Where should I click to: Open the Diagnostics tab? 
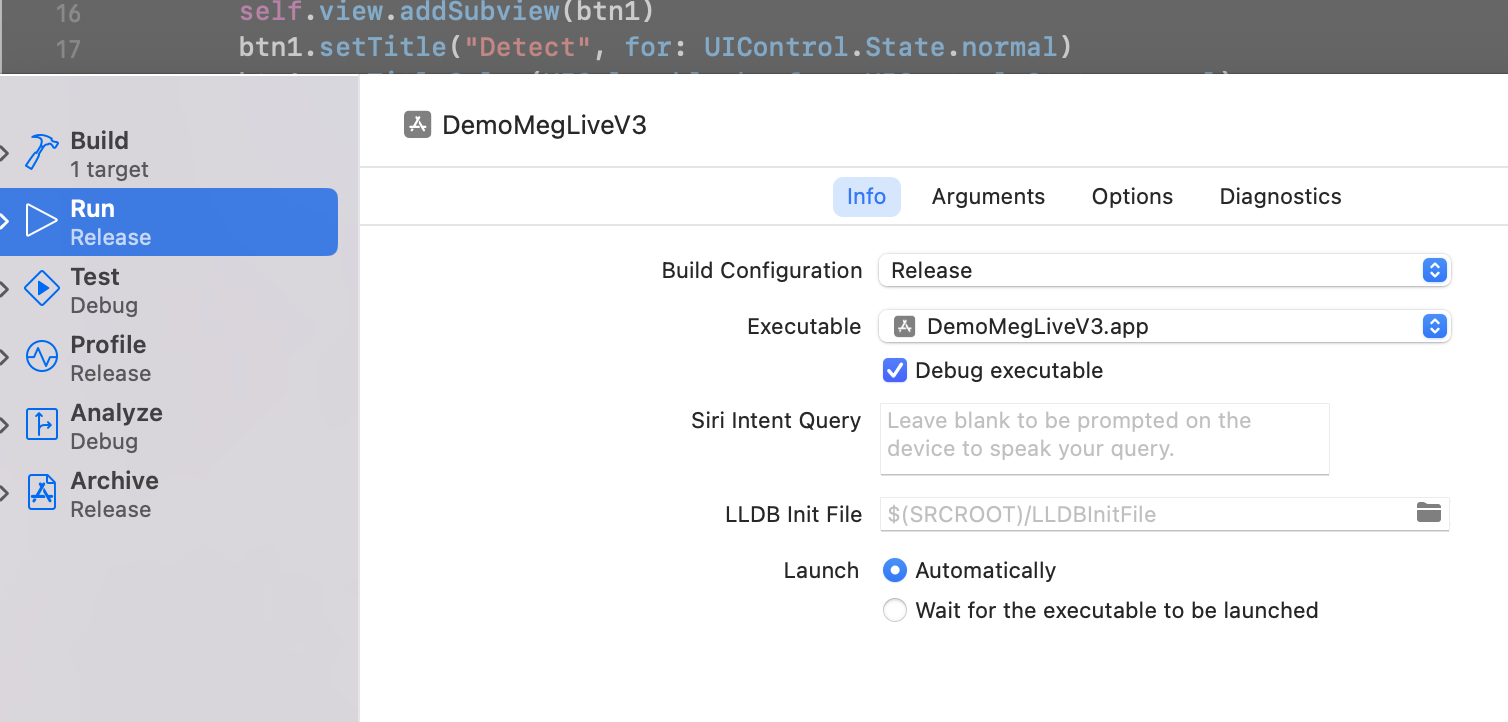click(1280, 197)
